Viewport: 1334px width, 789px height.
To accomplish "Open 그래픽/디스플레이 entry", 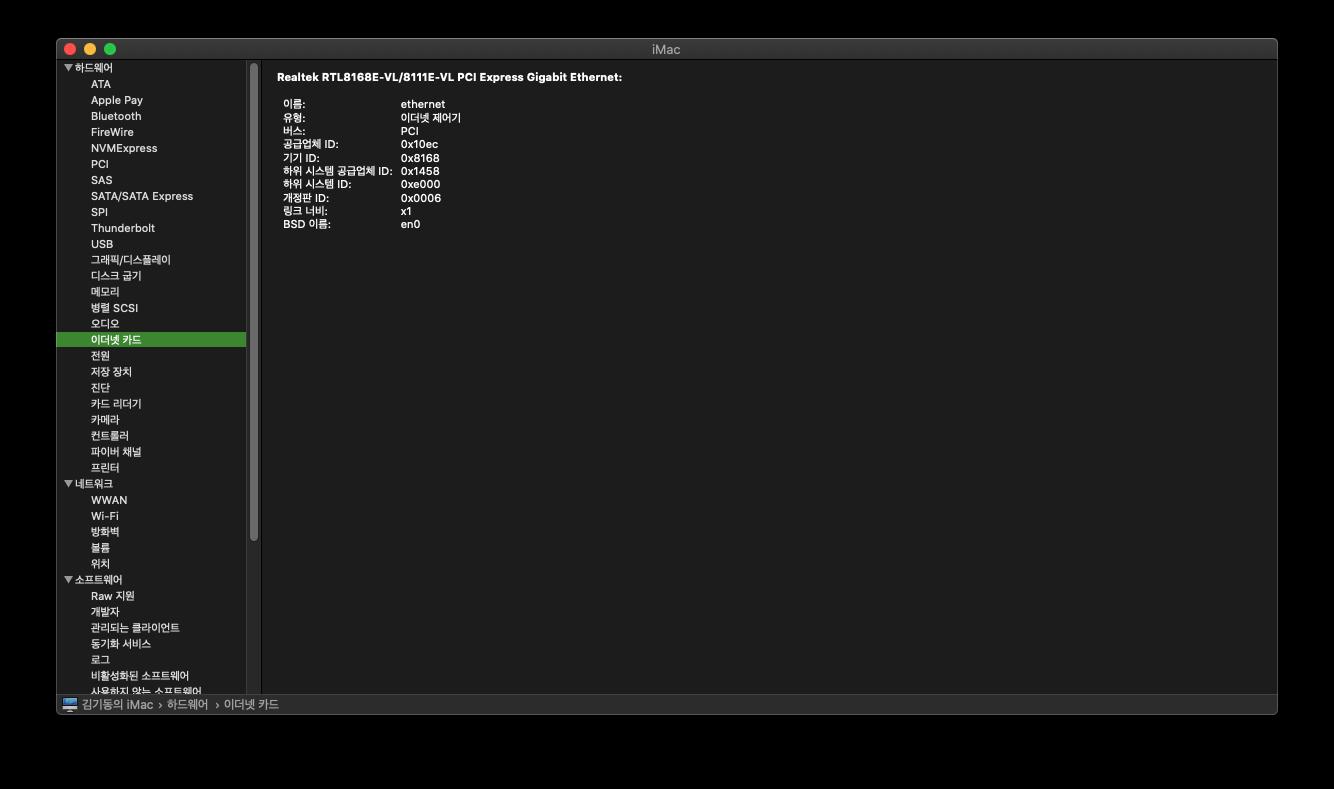I will tap(131, 260).
